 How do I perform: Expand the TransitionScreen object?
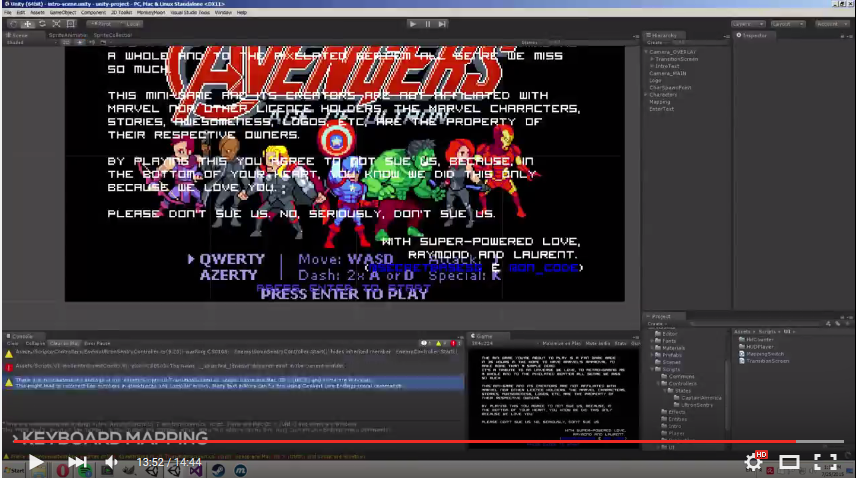tap(652, 59)
